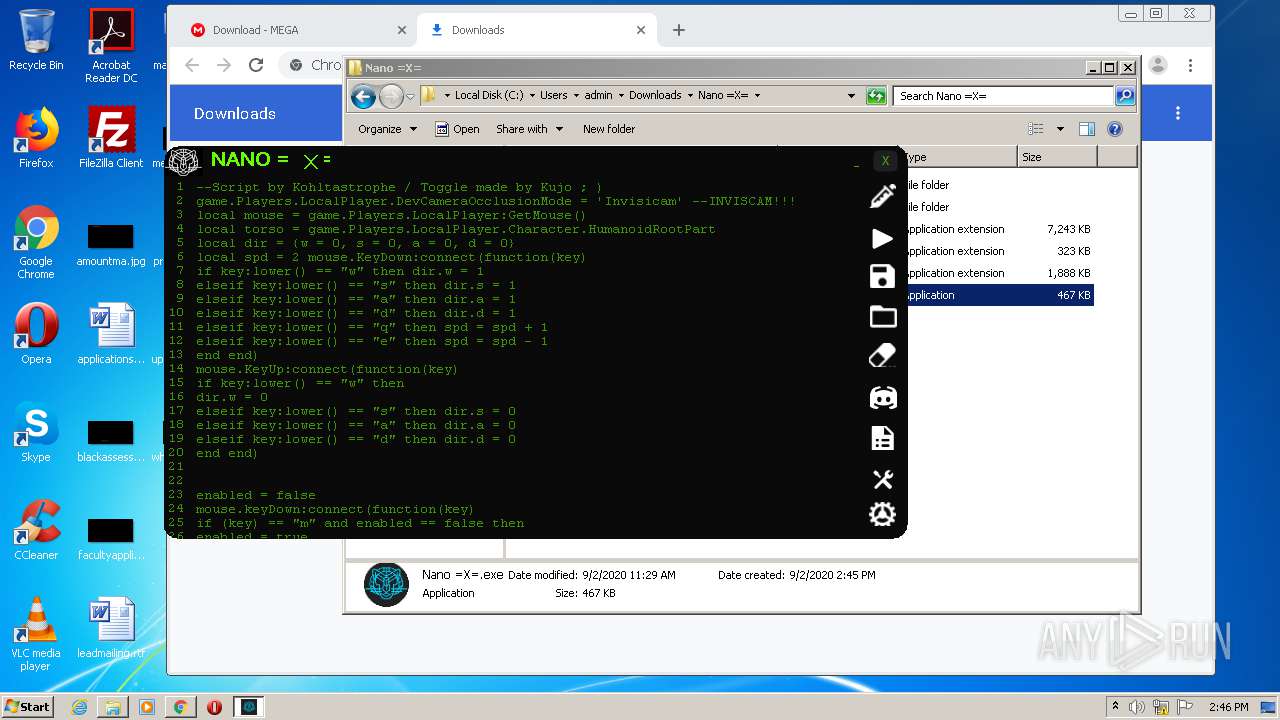The height and width of the screenshot is (720, 1280).
Task: Minimize Nano using the green dash
Action: [x=857, y=165]
